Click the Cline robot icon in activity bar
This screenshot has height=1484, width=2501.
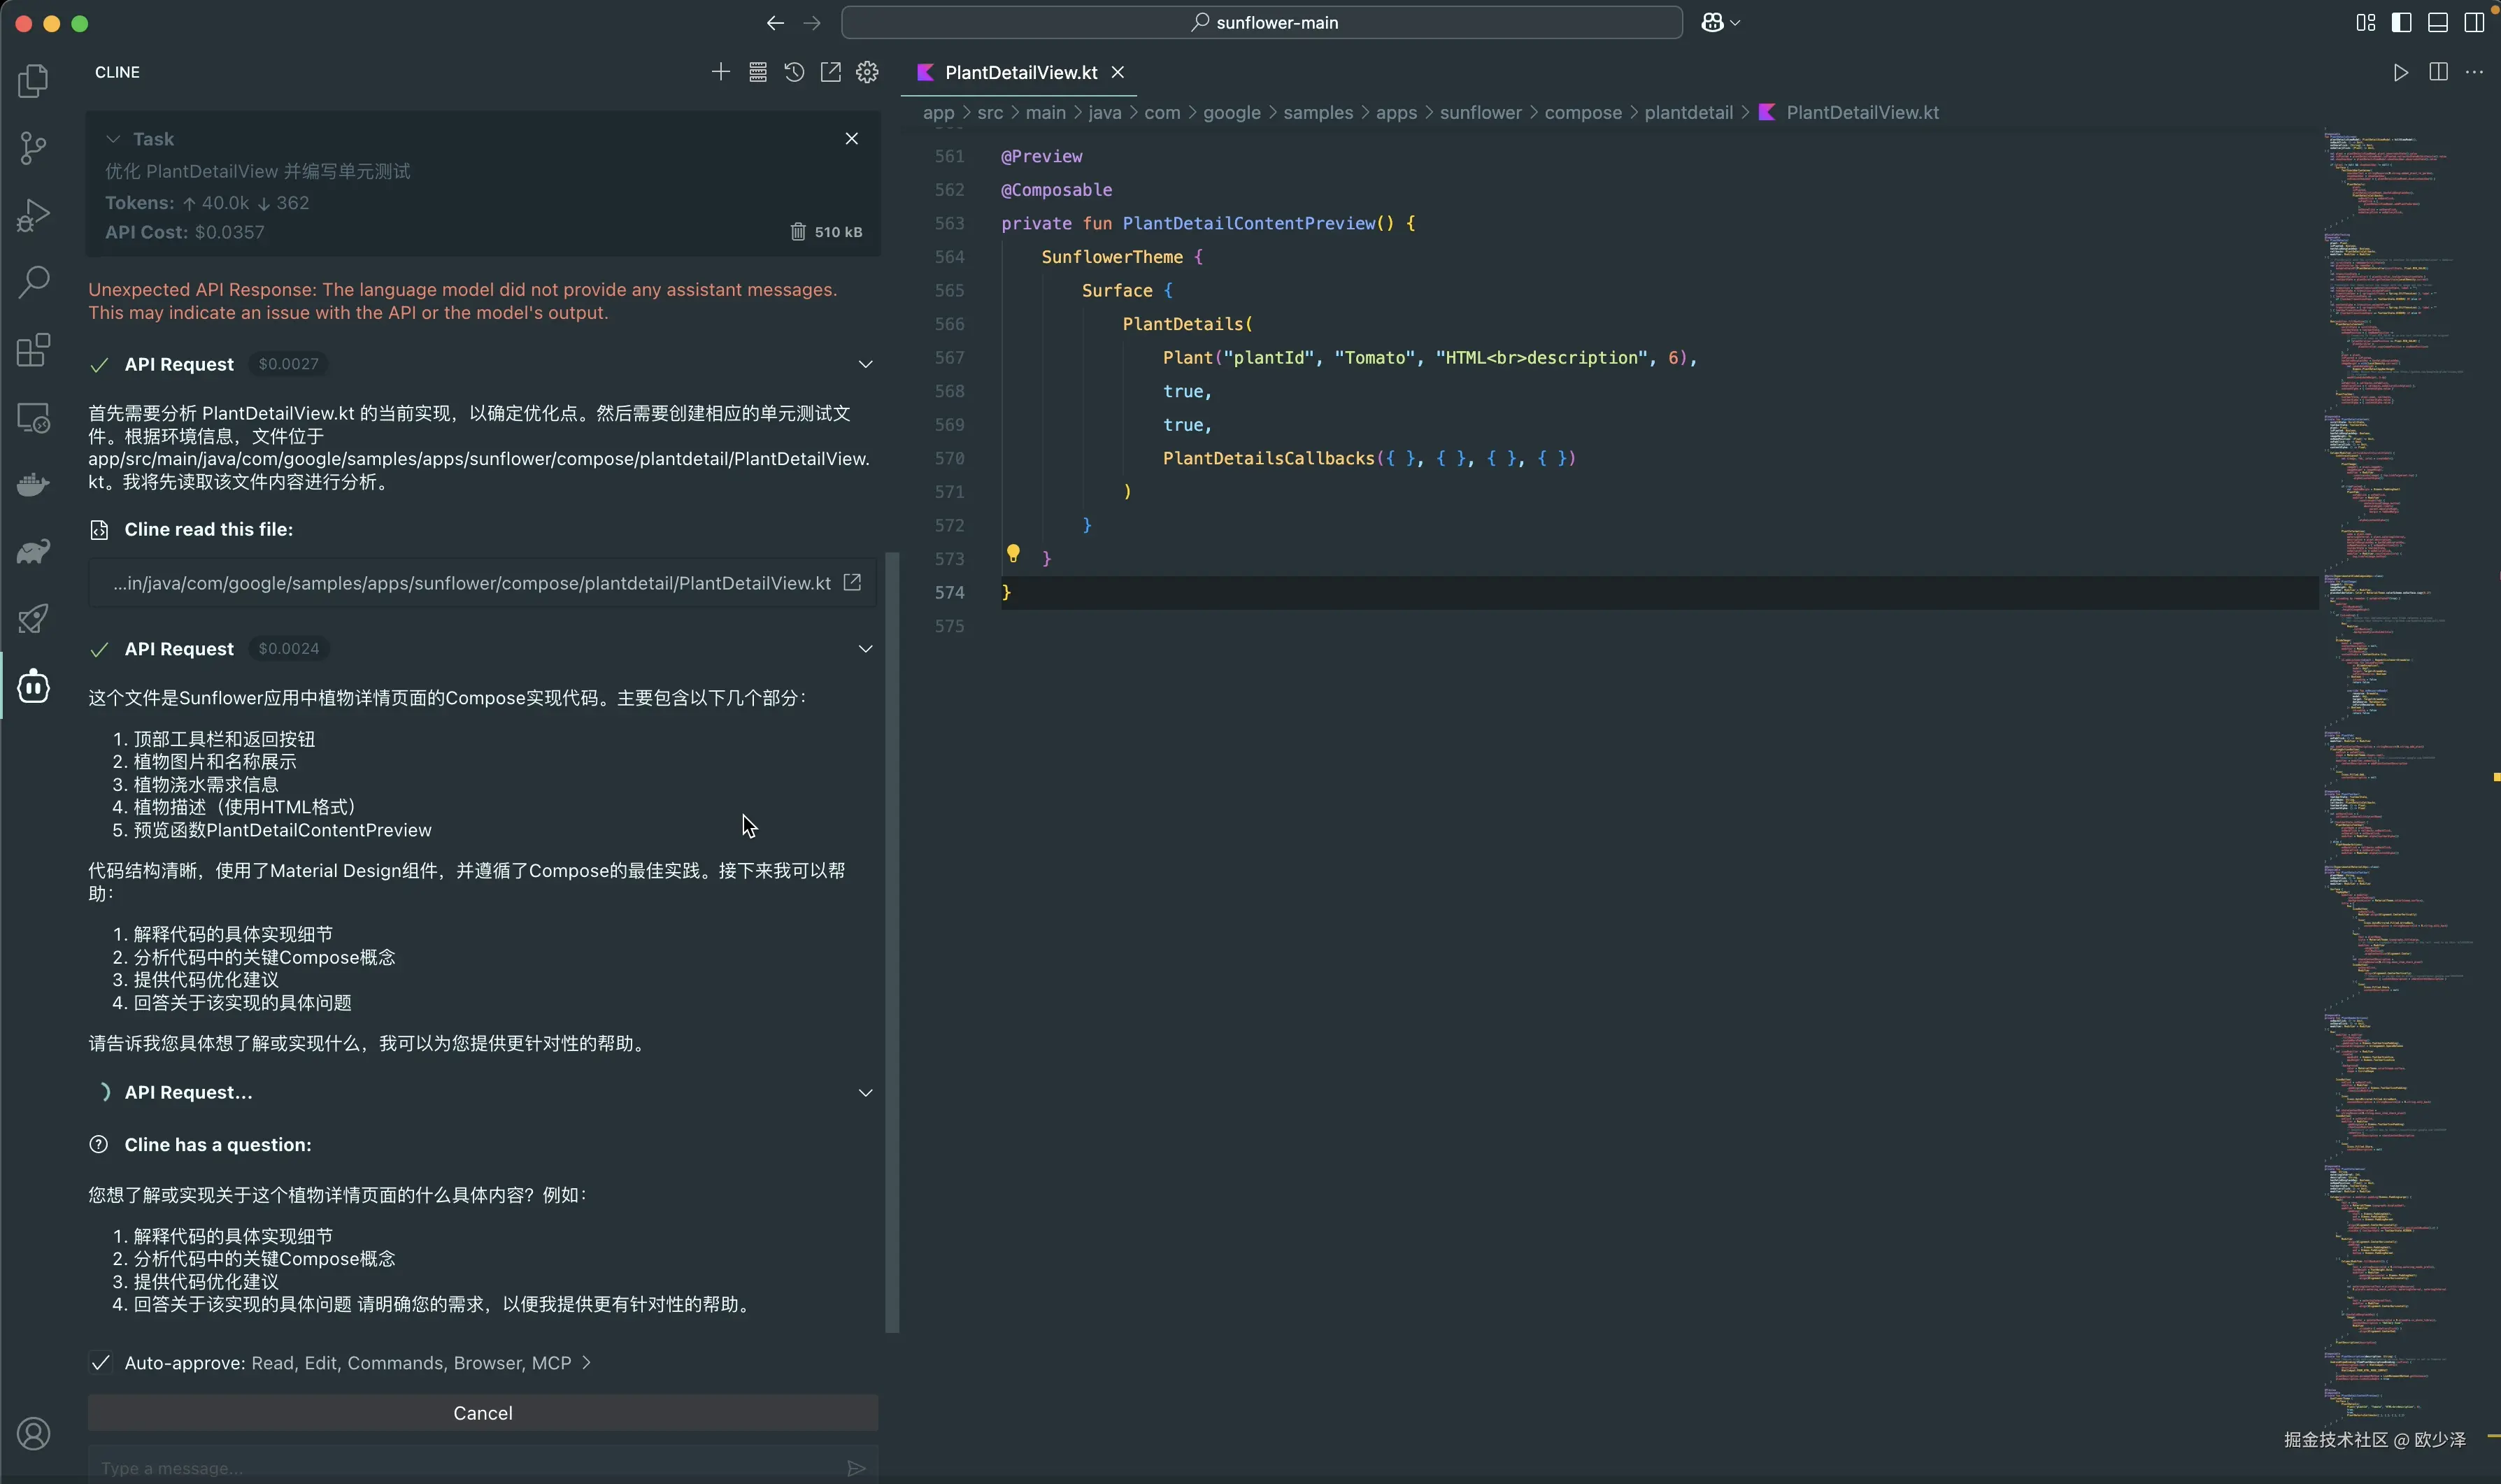pyautogui.click(x=33, y=686)
